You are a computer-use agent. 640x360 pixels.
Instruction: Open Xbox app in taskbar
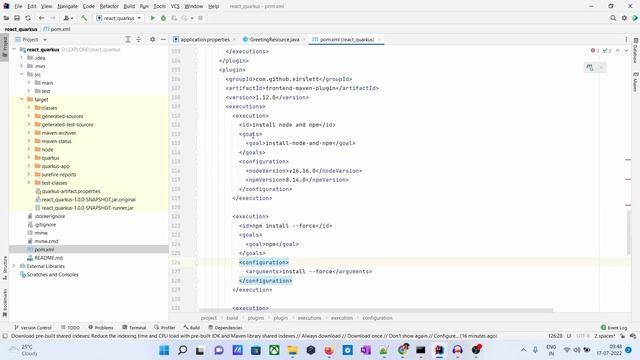[x=274, y=350]
